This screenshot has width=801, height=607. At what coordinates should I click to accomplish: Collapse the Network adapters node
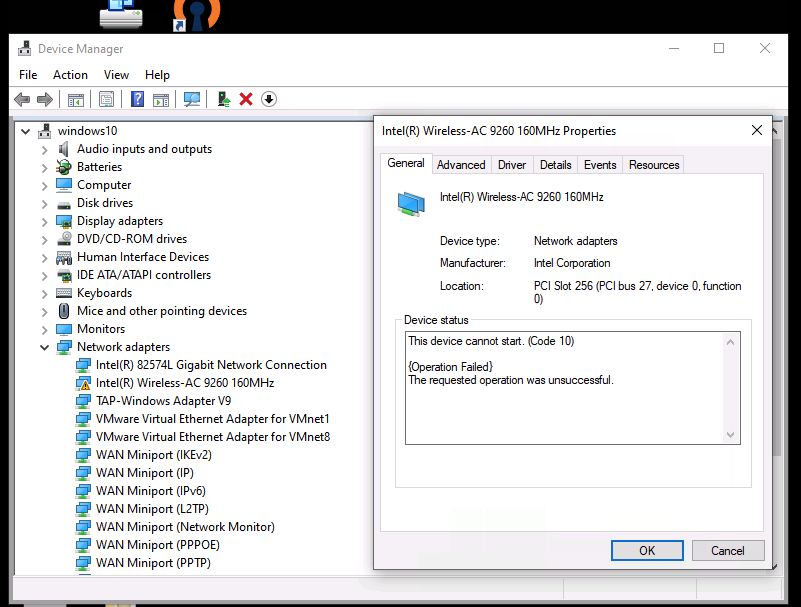point(44,347)
